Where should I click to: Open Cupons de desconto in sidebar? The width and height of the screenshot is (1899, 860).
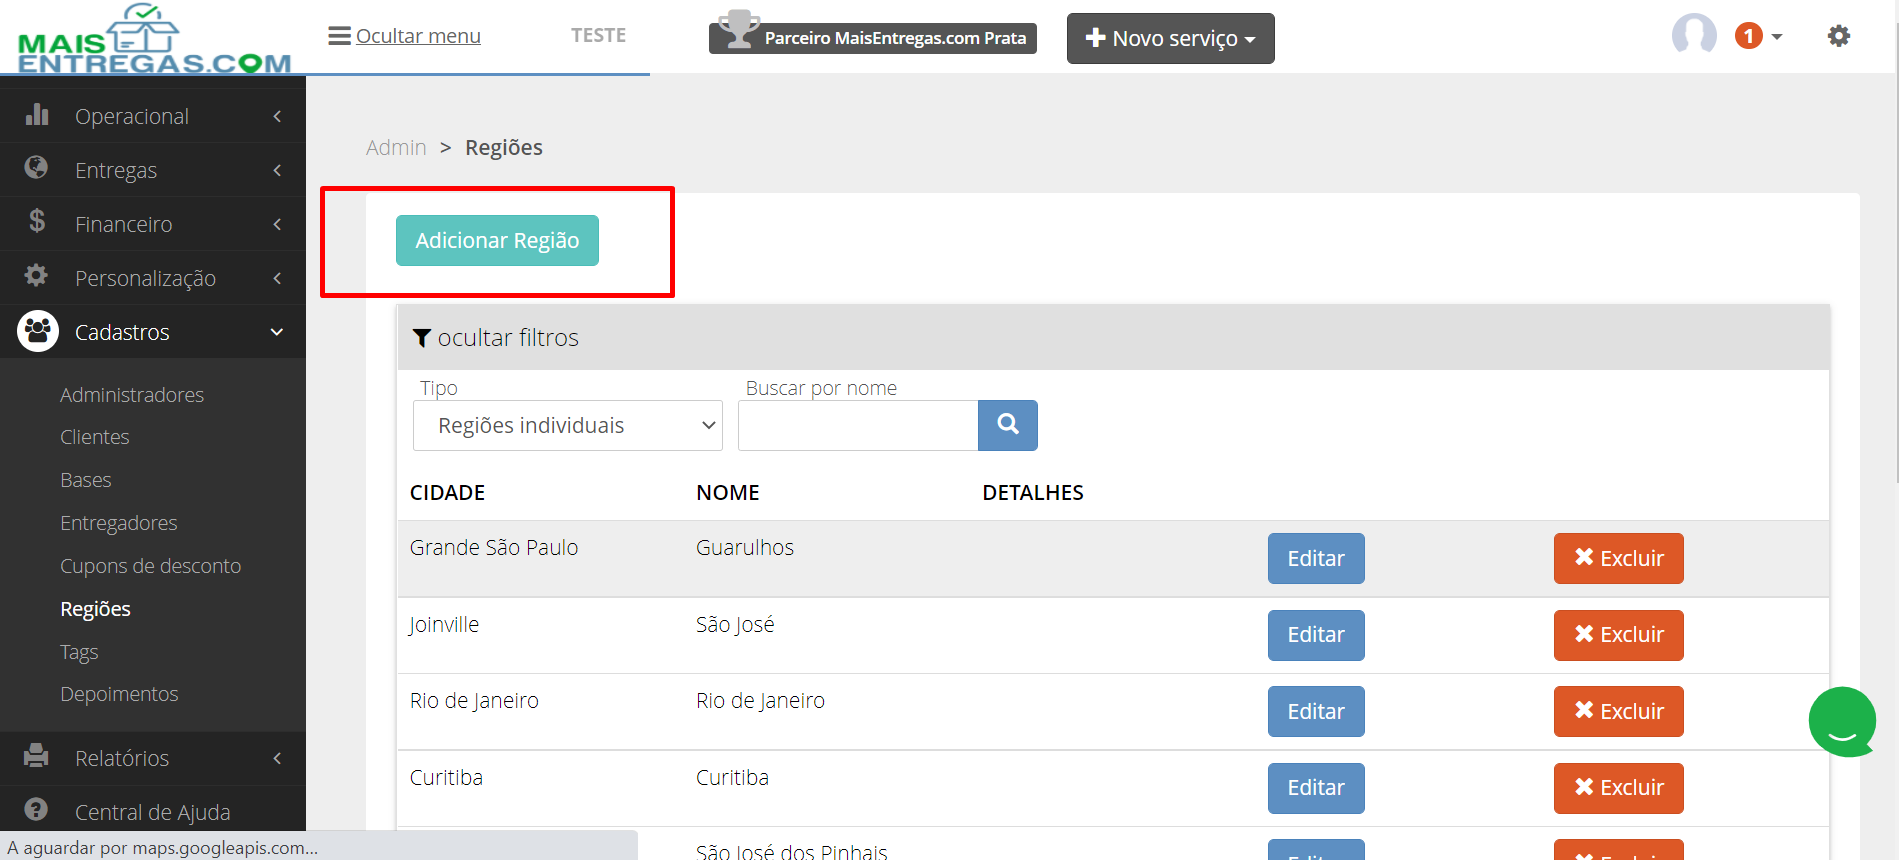(x=151, y=566)
